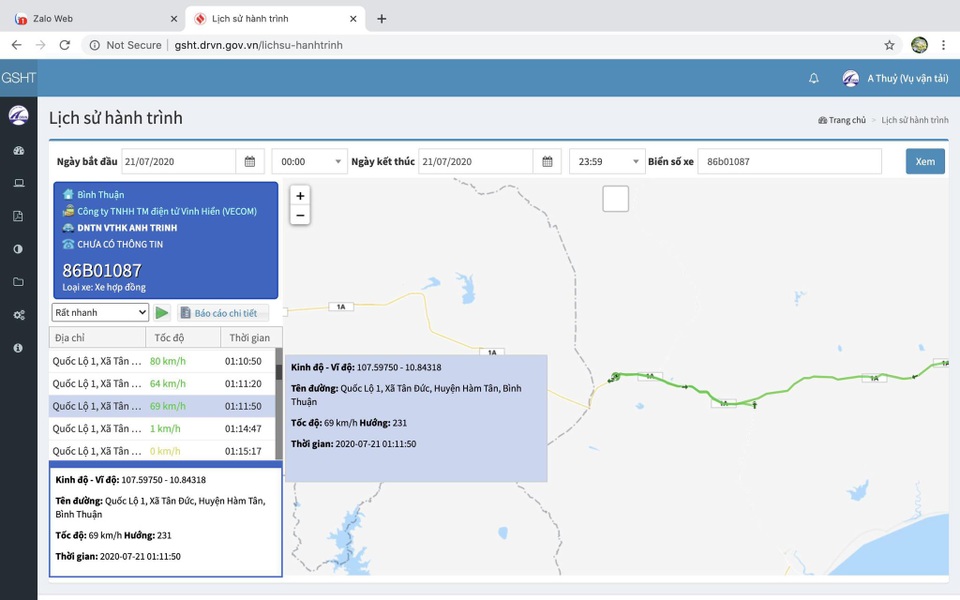Zoom in on the map
The image size is (960, 600).
tap(300, 196)
